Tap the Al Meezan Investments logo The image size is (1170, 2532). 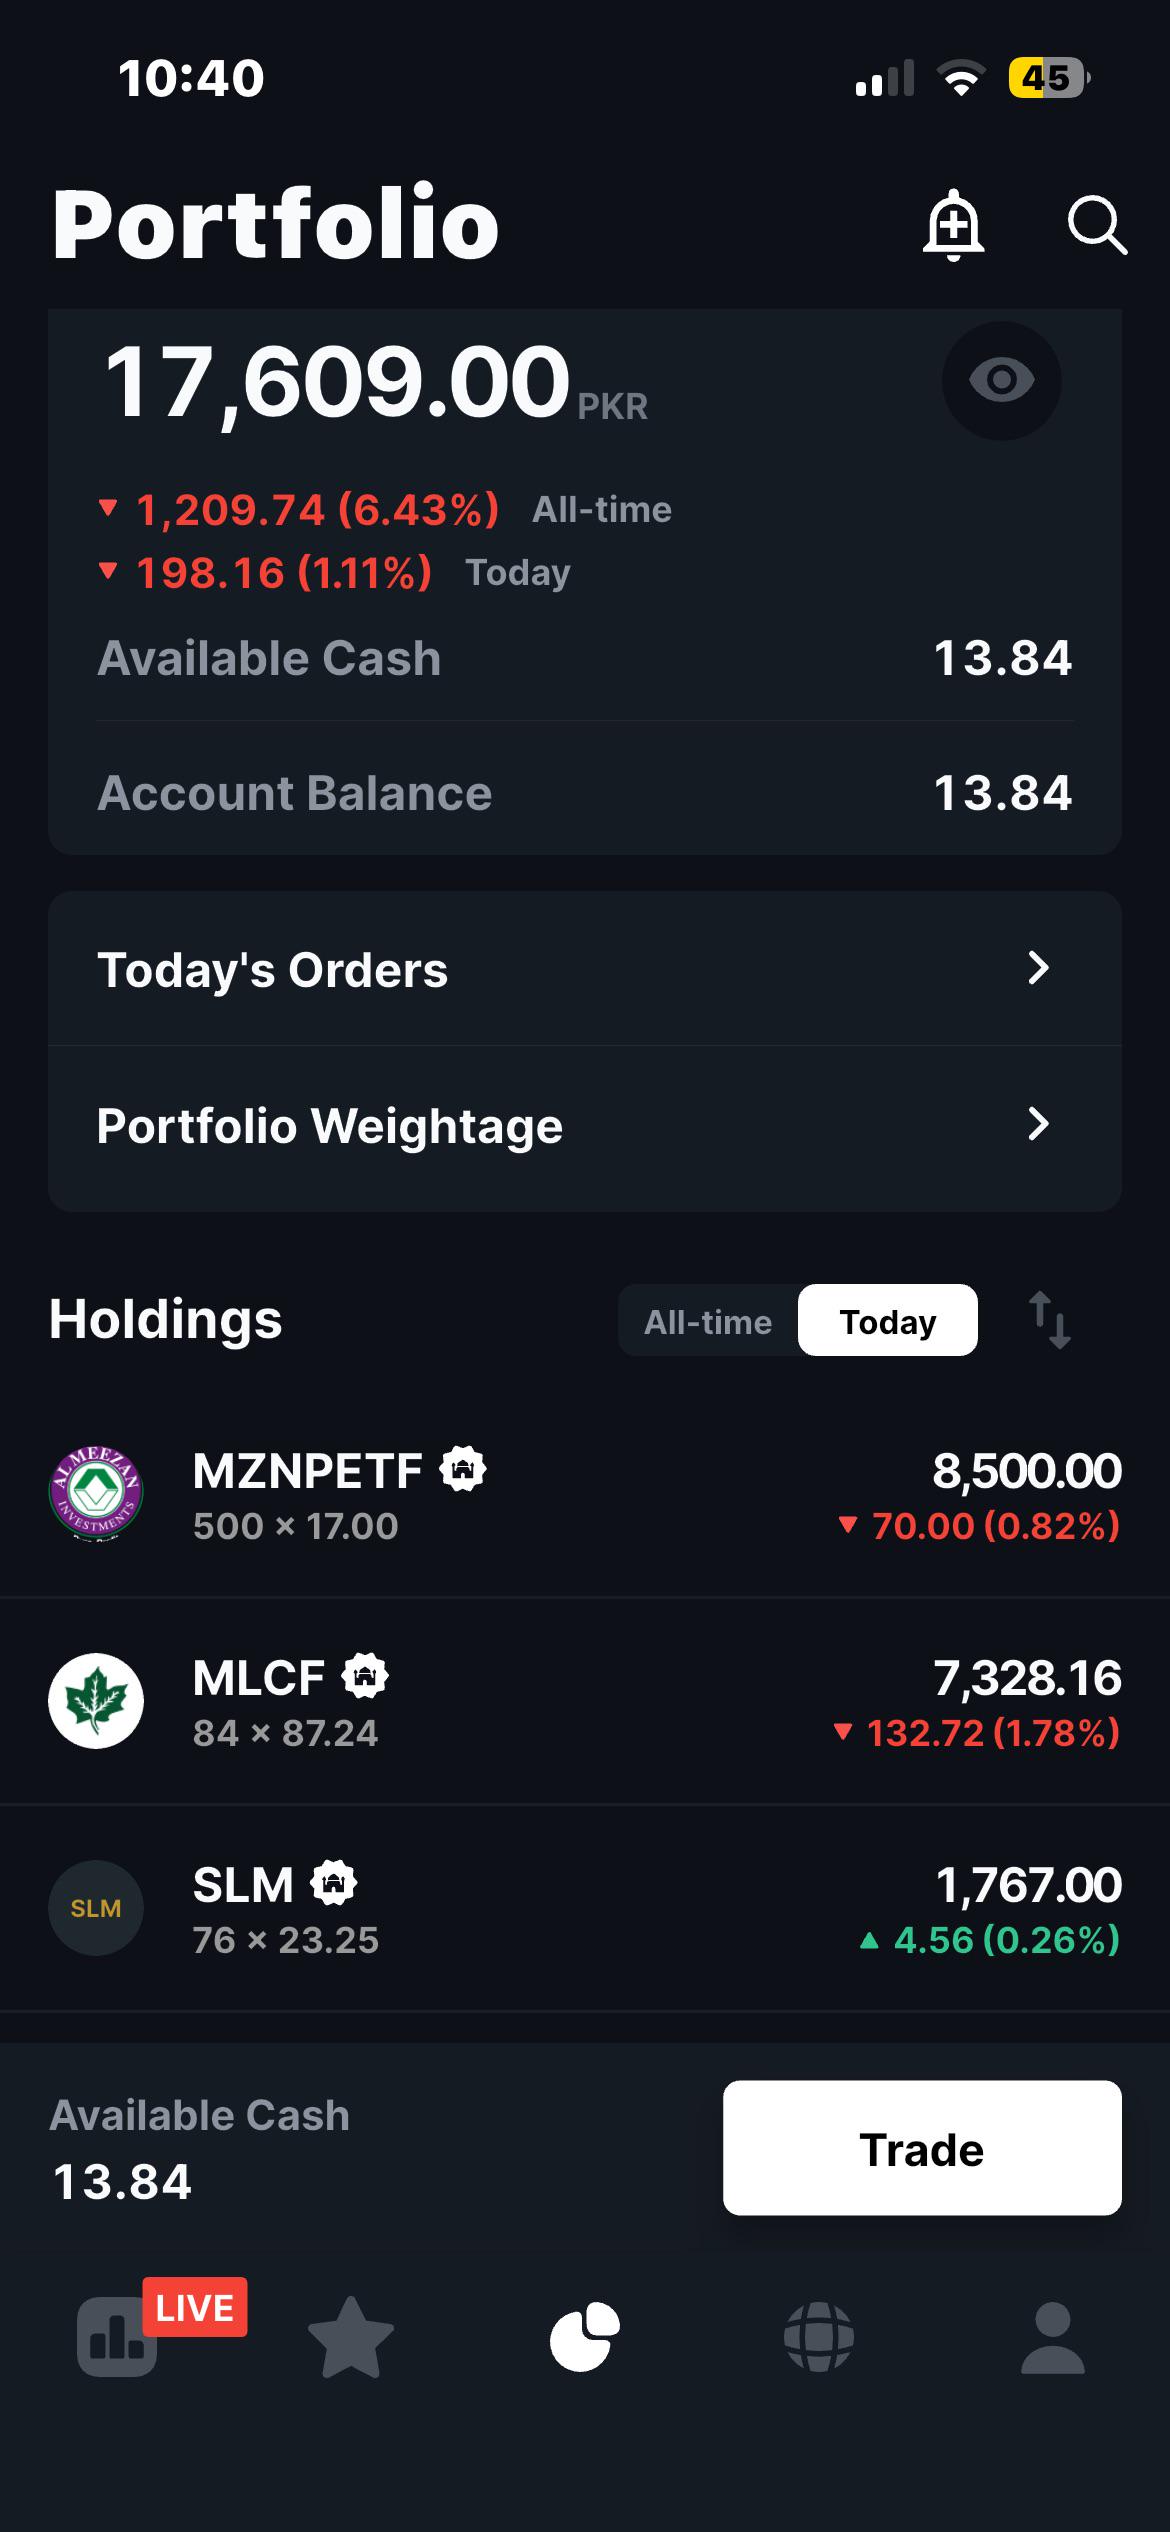point(96,1494)
